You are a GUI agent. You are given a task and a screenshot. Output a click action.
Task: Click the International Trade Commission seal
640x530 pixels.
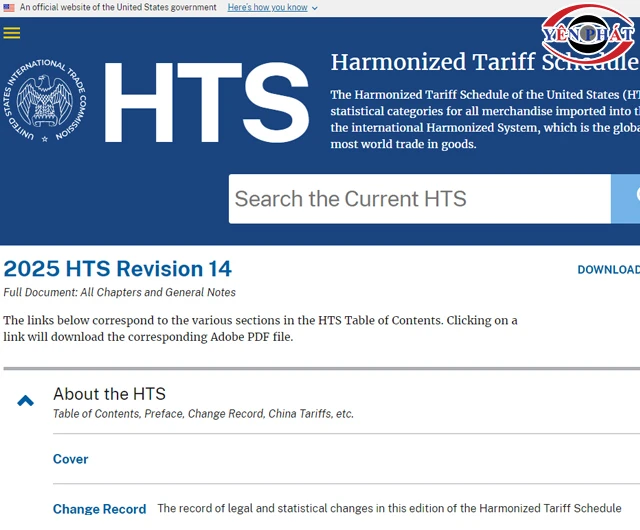(x=45, y=102)
